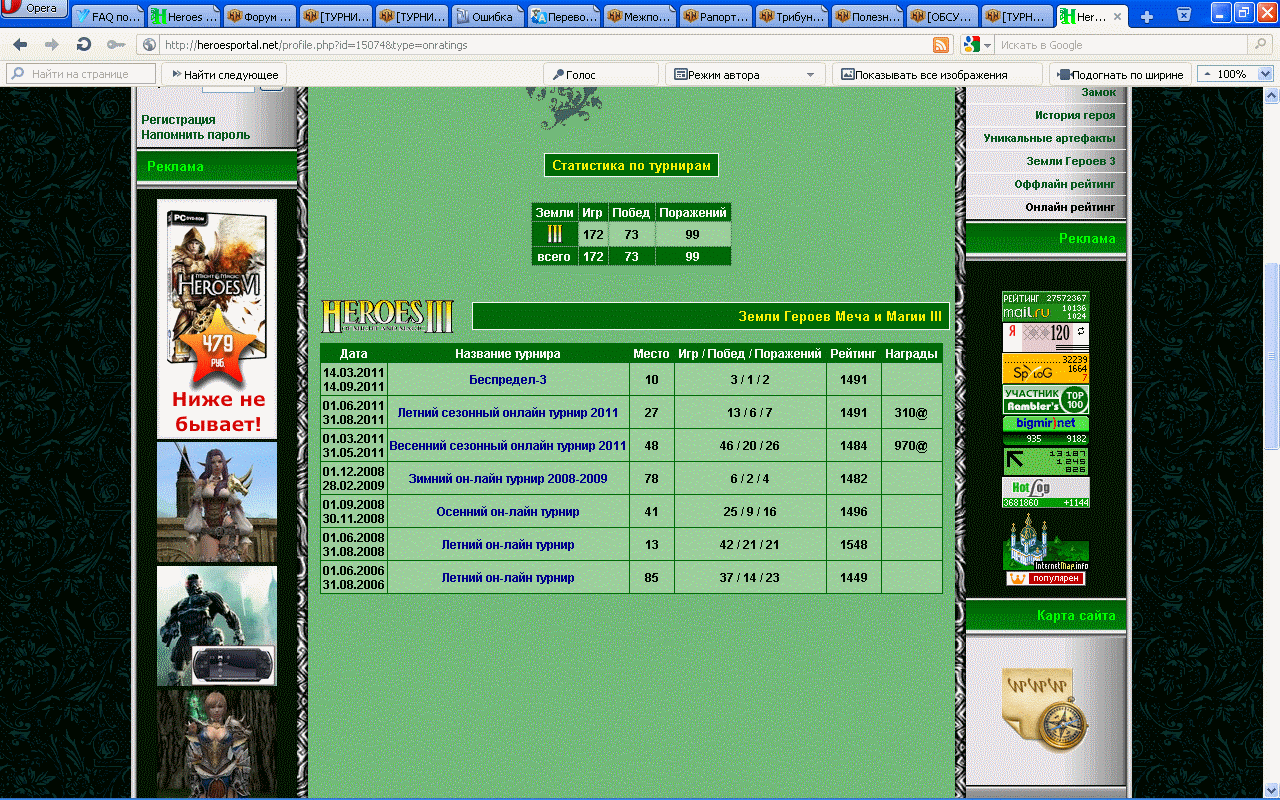Switch to the Форум tab

coord(260,17)
